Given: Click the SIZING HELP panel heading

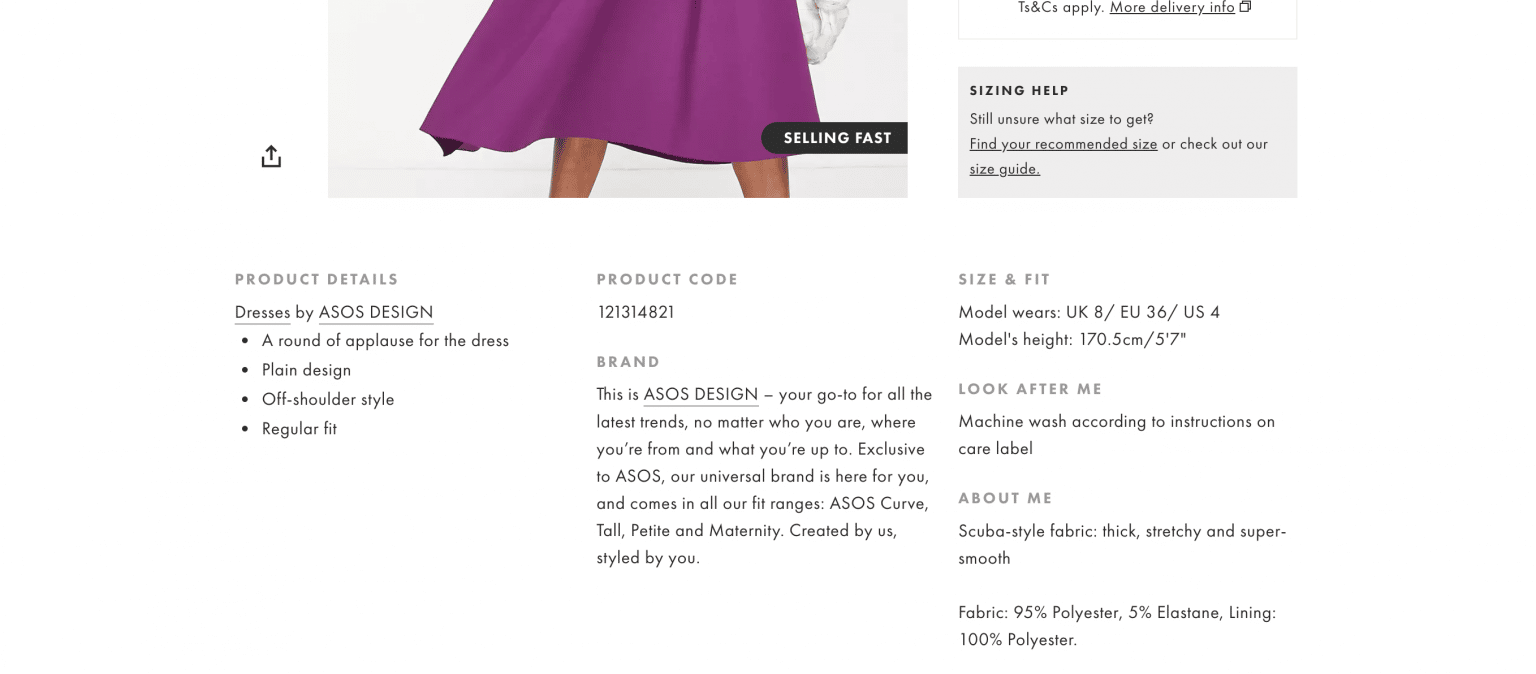Looking at the screenshot, I should pyautogui.click(x=1019, y=90).
